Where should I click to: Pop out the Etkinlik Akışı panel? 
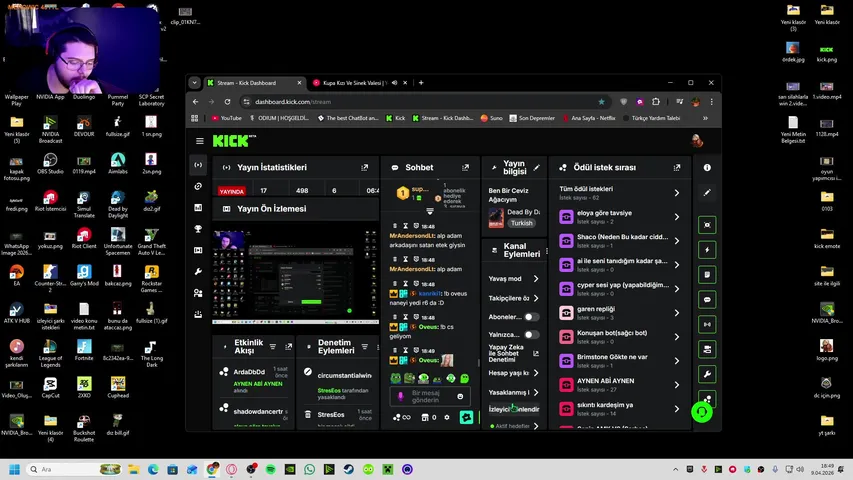(x=288, y=347)
